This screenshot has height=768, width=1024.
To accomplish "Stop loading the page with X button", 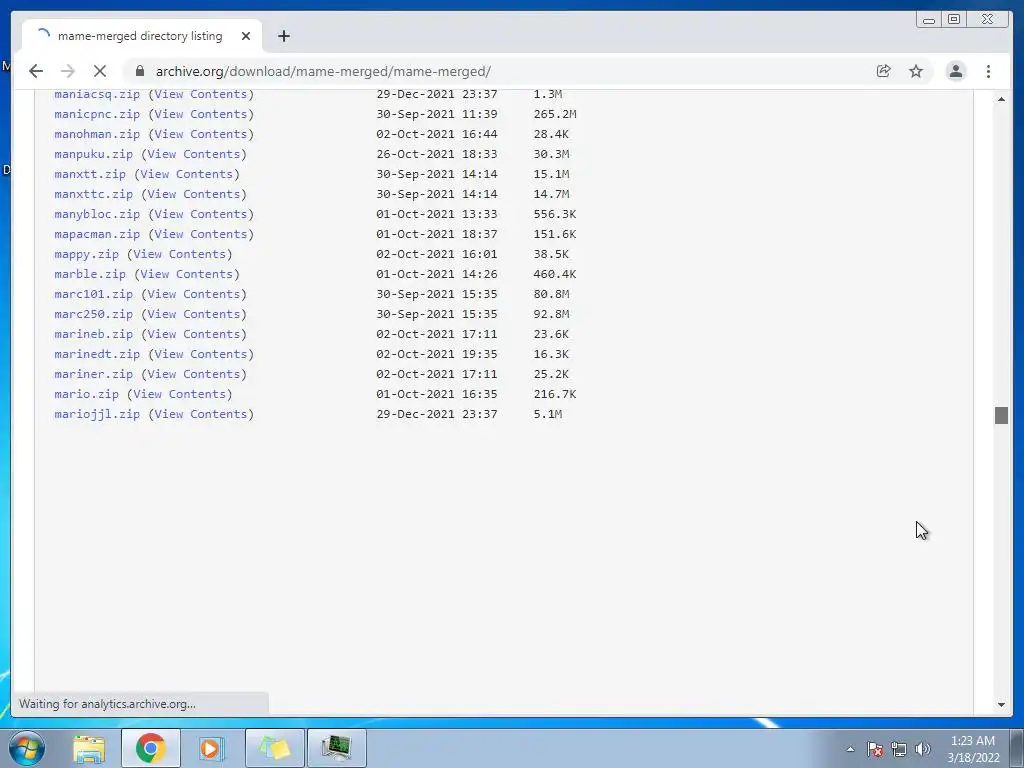I will pos(99,71).
